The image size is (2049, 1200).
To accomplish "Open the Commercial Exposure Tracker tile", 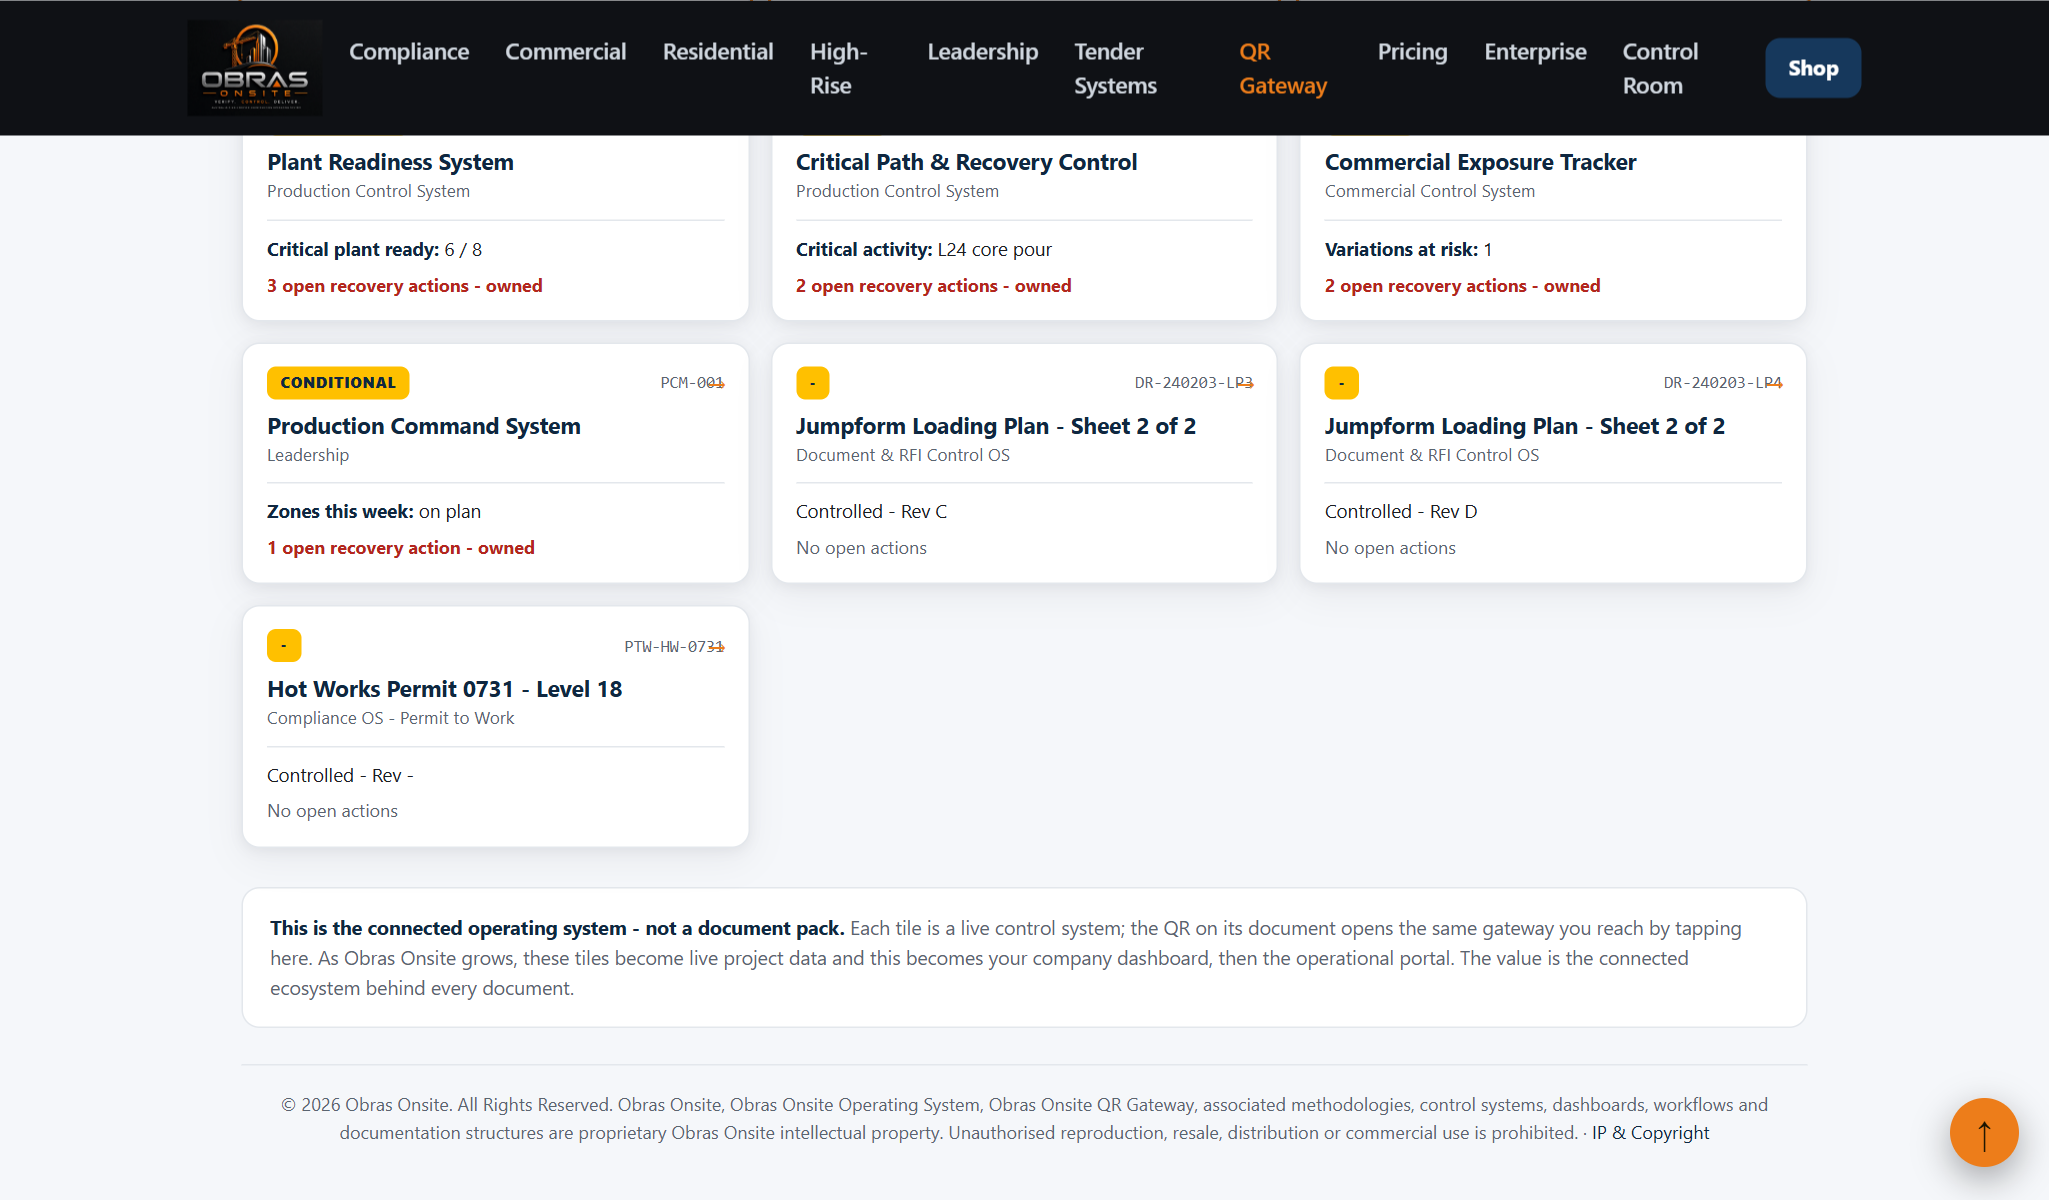I will [x=1553, y=228].
